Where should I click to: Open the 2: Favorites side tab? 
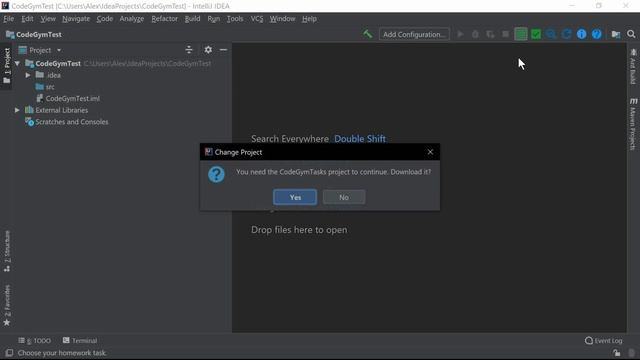coord(7,306)
